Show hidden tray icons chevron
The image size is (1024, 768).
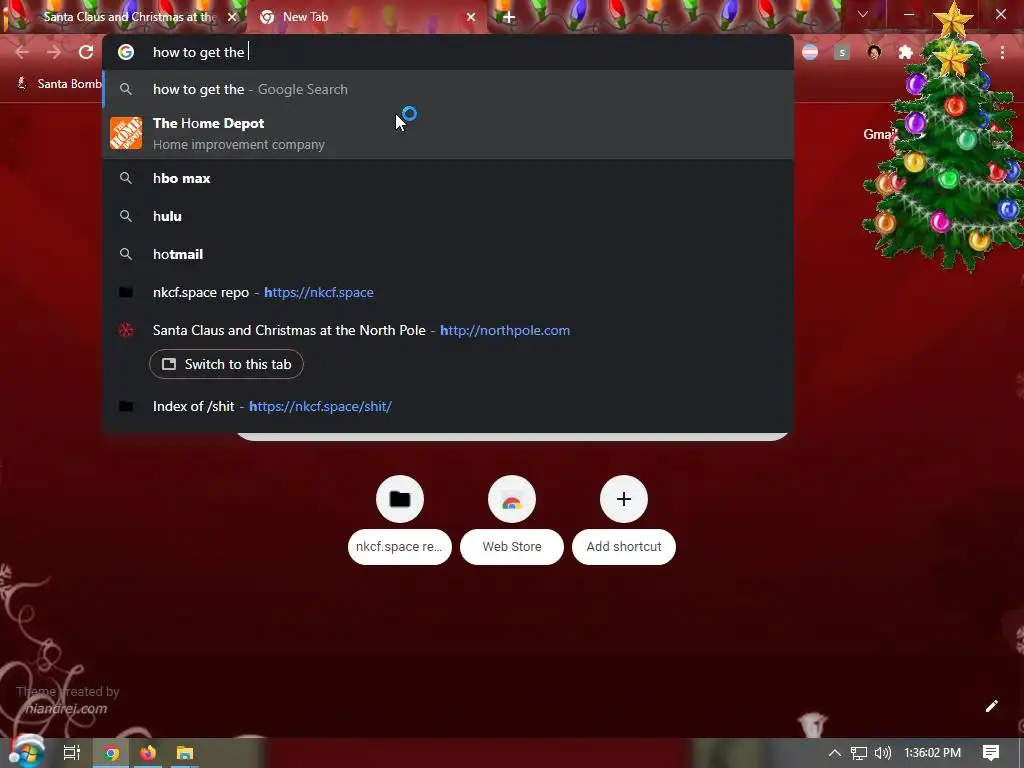point(834,753)
